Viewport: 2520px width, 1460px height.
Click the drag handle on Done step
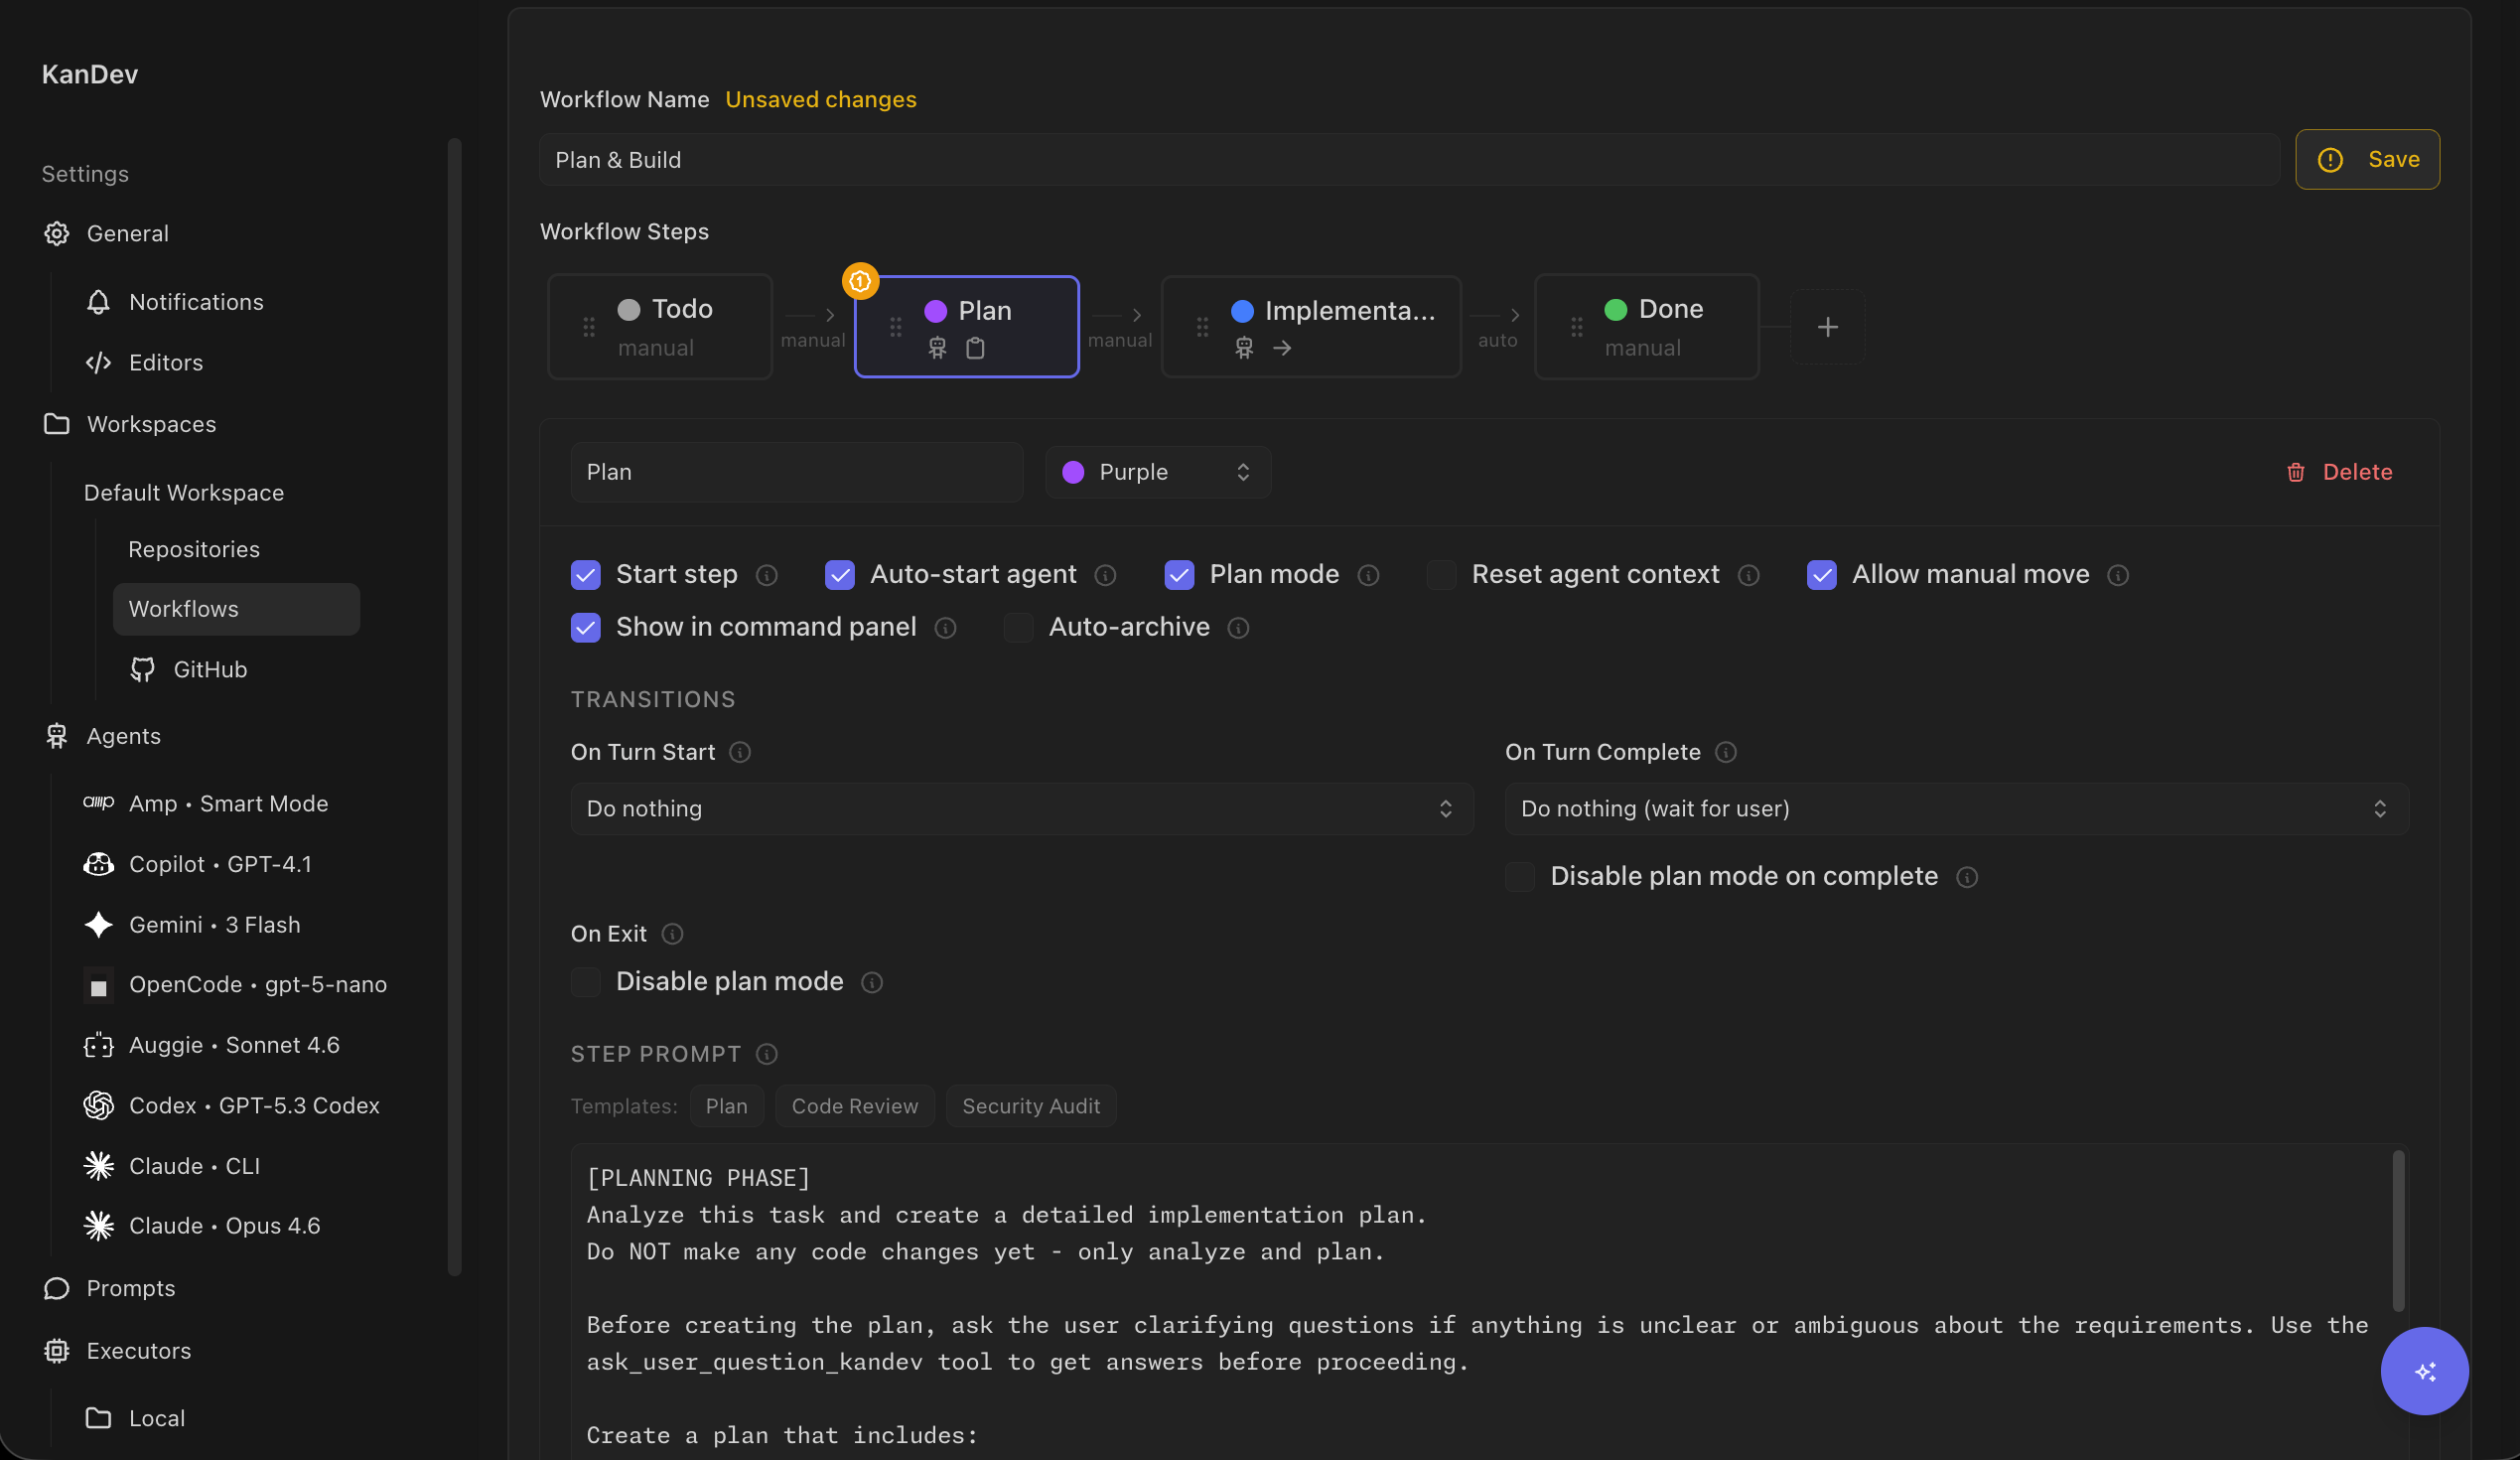(x=1576, y=327)
